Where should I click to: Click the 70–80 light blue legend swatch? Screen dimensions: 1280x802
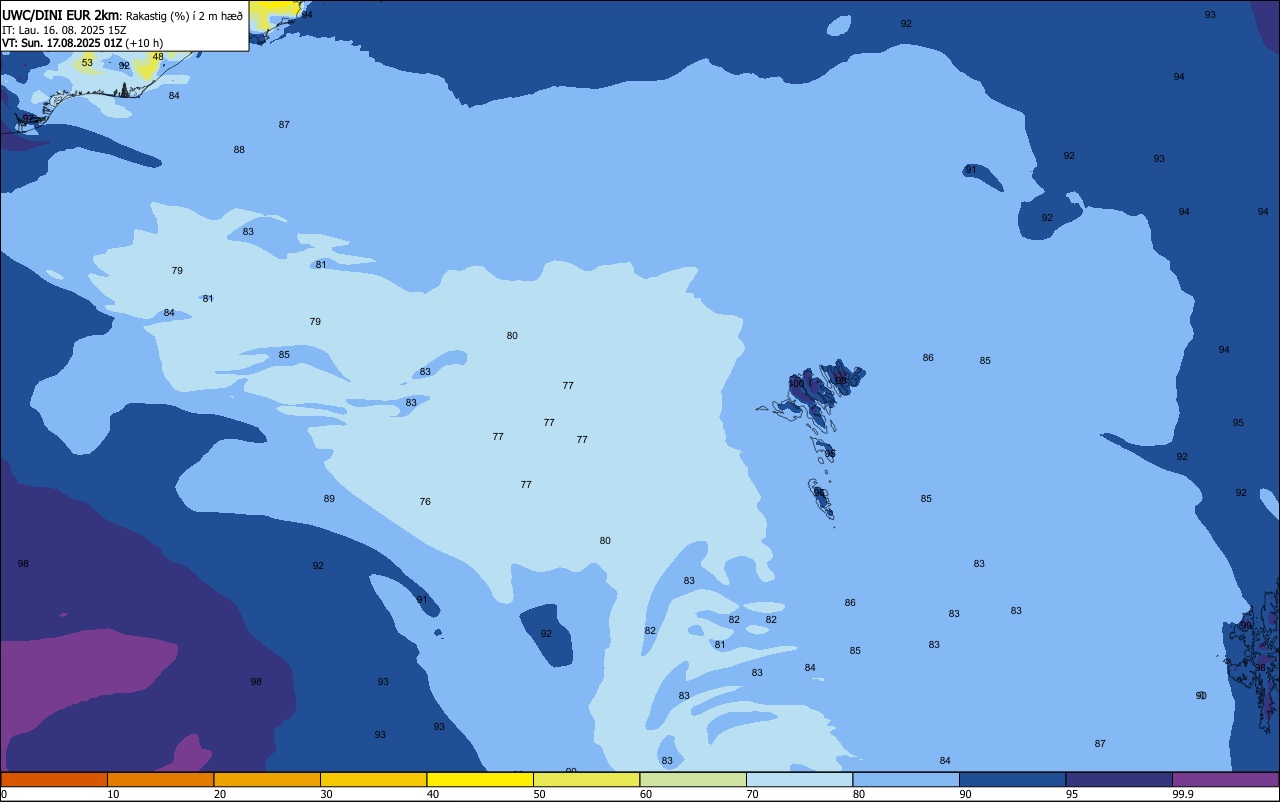(x=799, y=779)
